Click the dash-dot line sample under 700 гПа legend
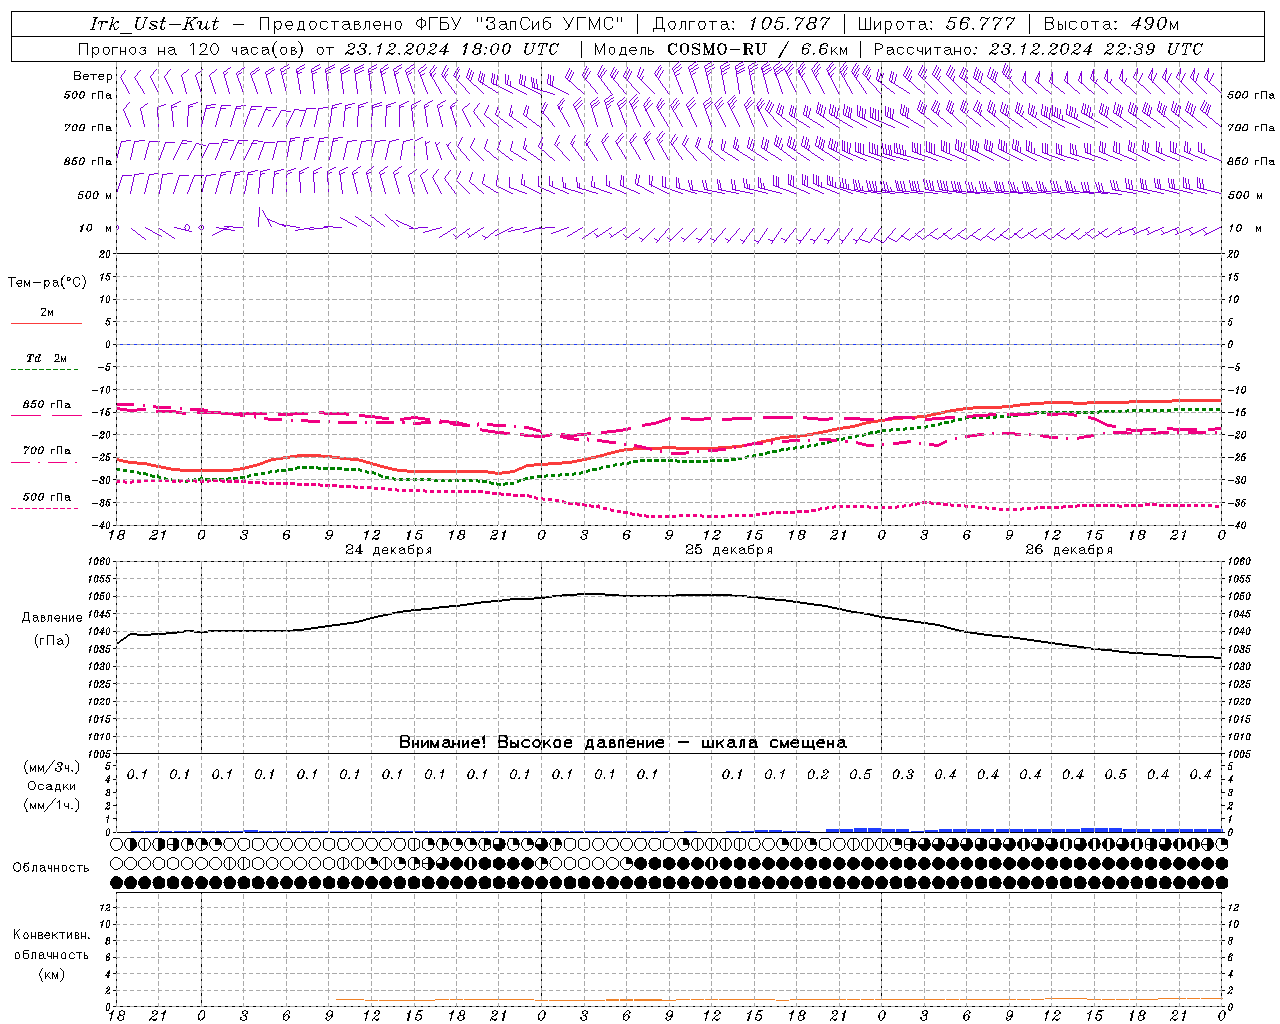The width and height of the screenshot is (1280, 1024). pos(46,462)
